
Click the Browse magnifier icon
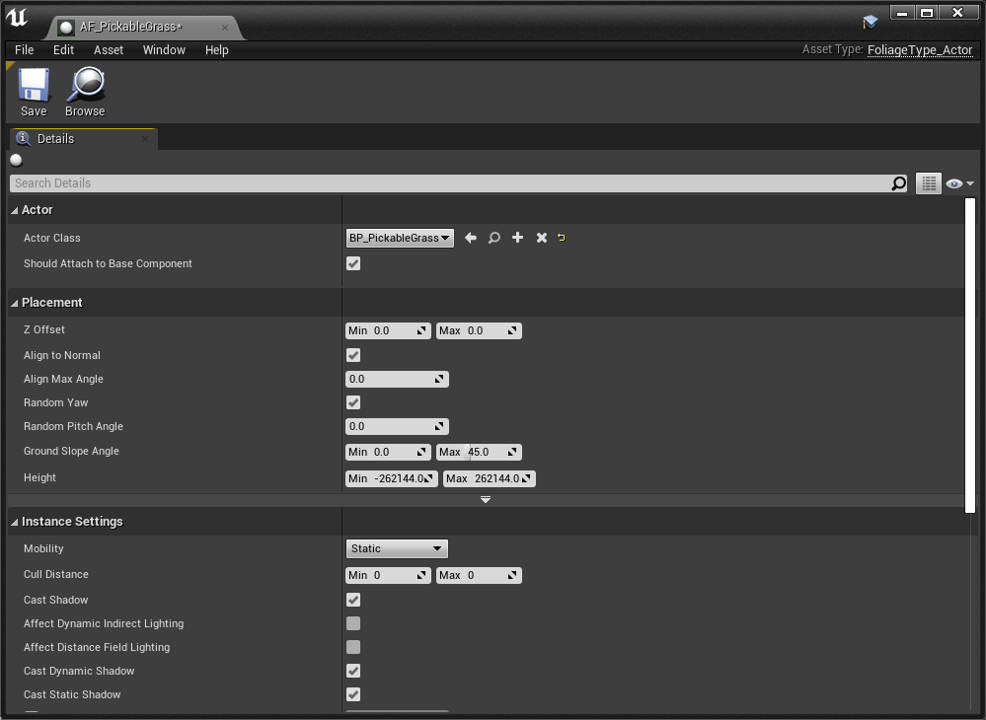pyautogui.click(x=86, y=84)
